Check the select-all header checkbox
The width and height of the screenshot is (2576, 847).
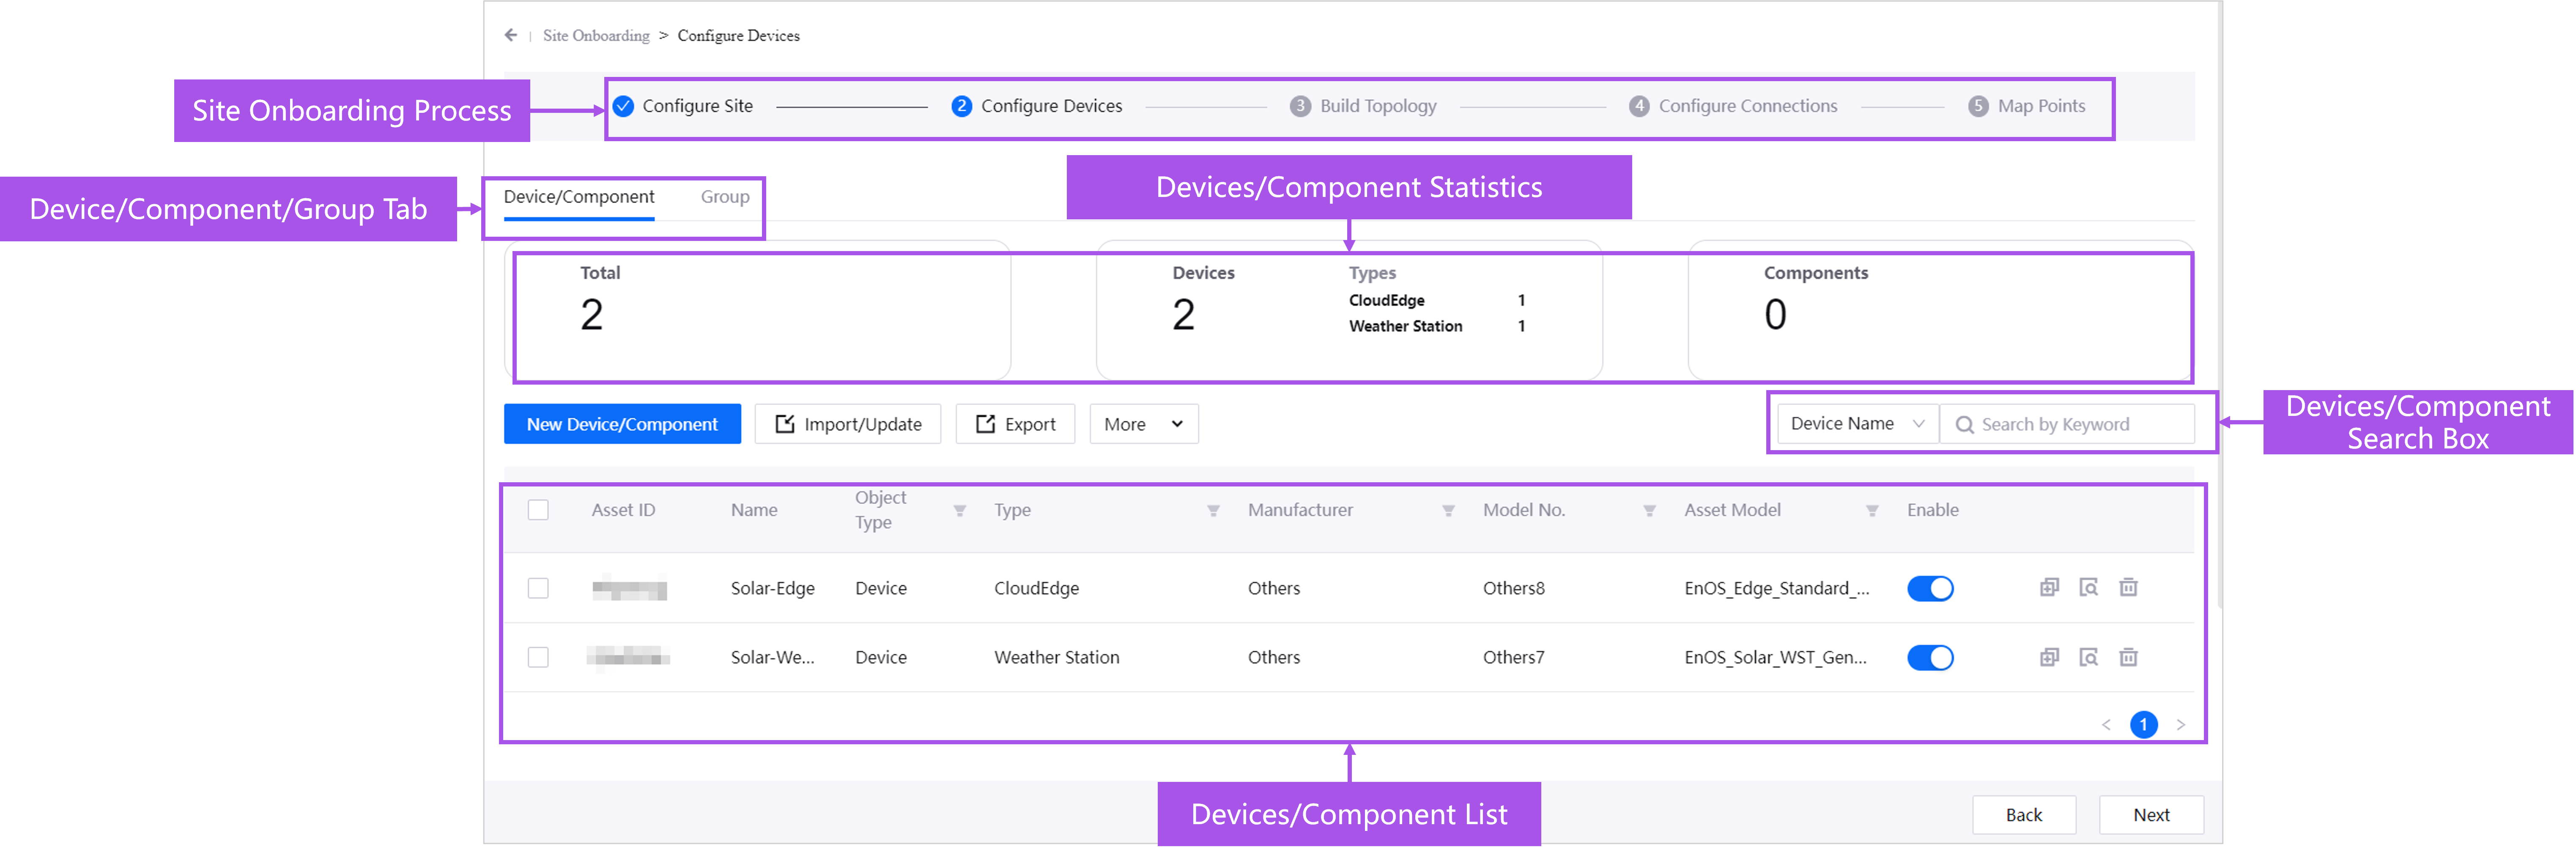538,510
